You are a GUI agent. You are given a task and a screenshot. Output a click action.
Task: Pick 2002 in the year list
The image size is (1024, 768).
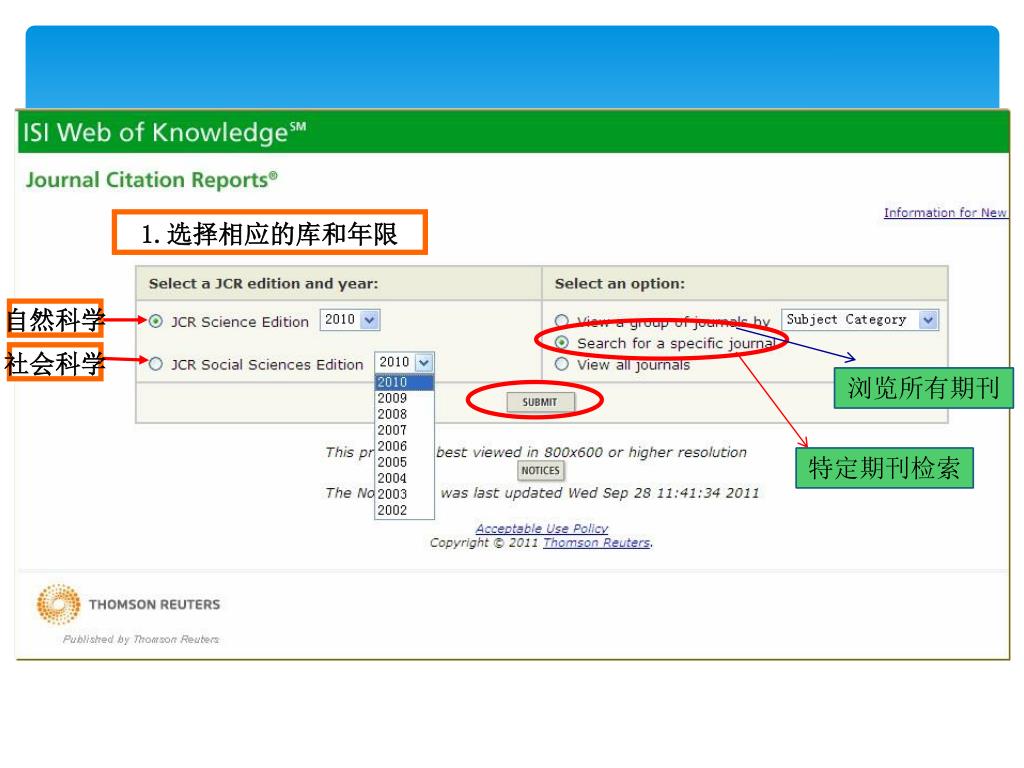click(x=404, y=510)
